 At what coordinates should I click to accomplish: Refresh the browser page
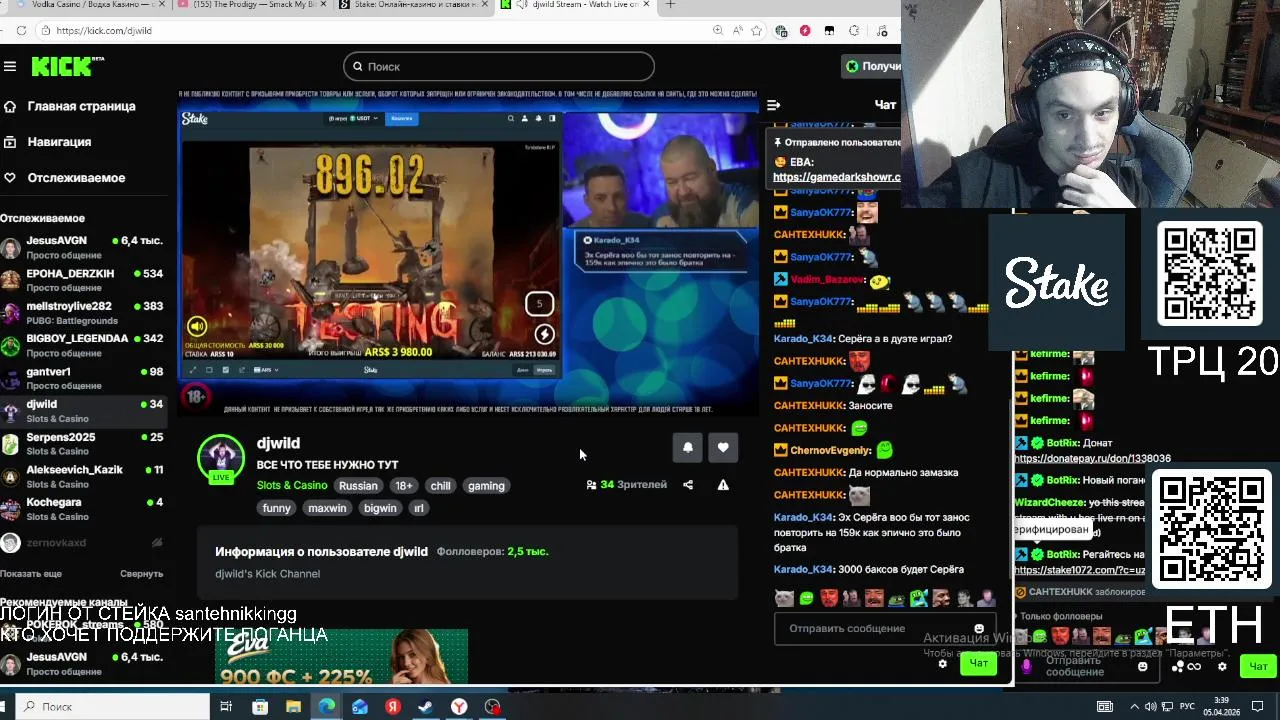point(21,31)
